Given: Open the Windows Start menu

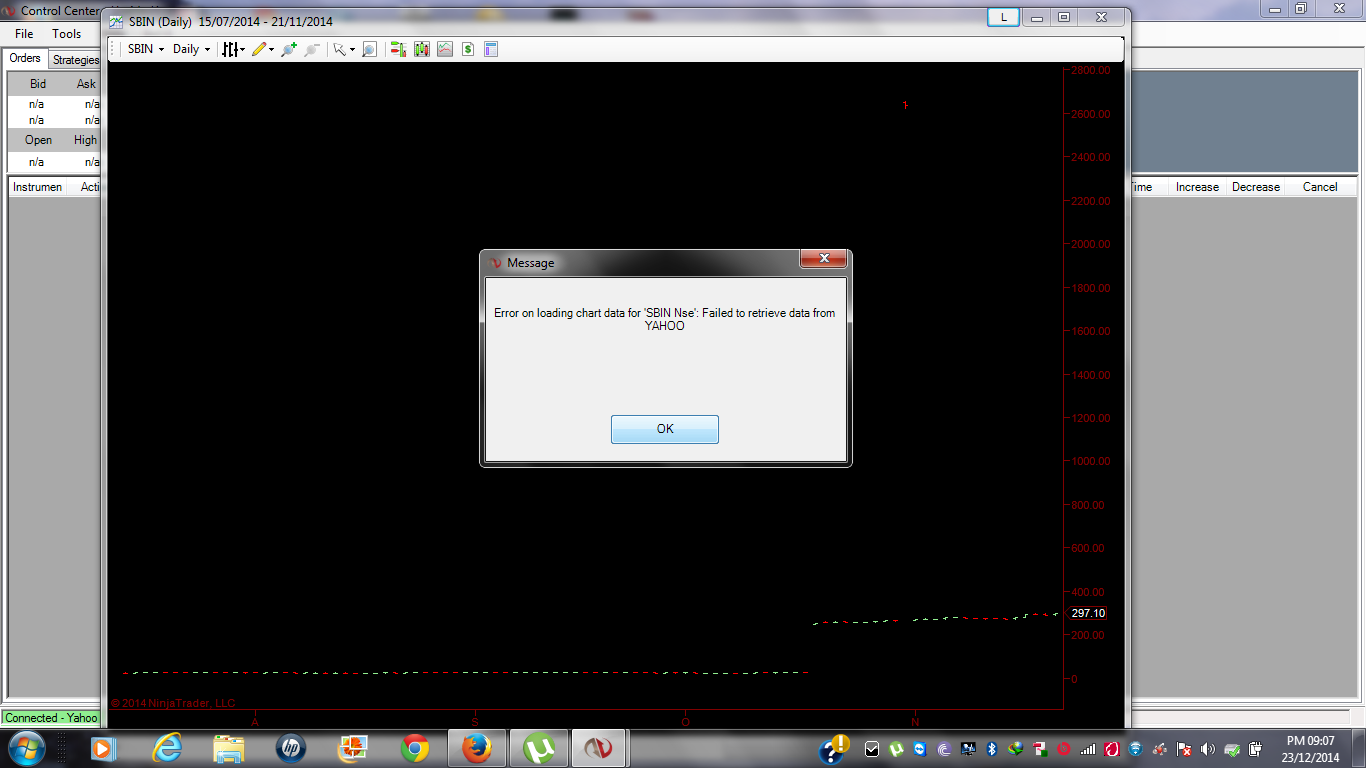Looking at the screenshot, I should coord(25,748).
